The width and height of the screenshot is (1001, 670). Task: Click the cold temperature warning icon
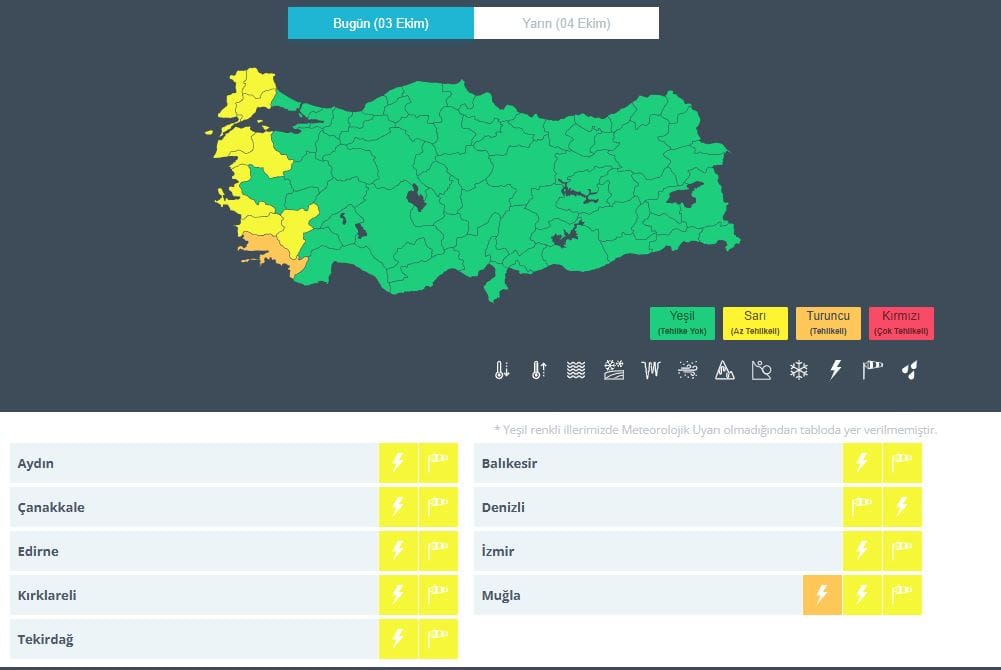click(502, 371)
